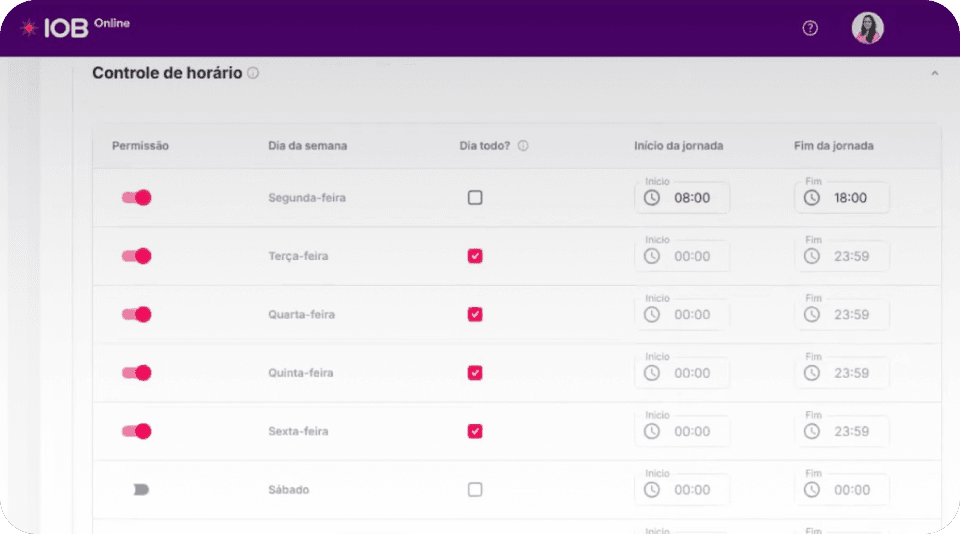Open the user profile avatar
The image size is (960, 534).
[868, 28]
